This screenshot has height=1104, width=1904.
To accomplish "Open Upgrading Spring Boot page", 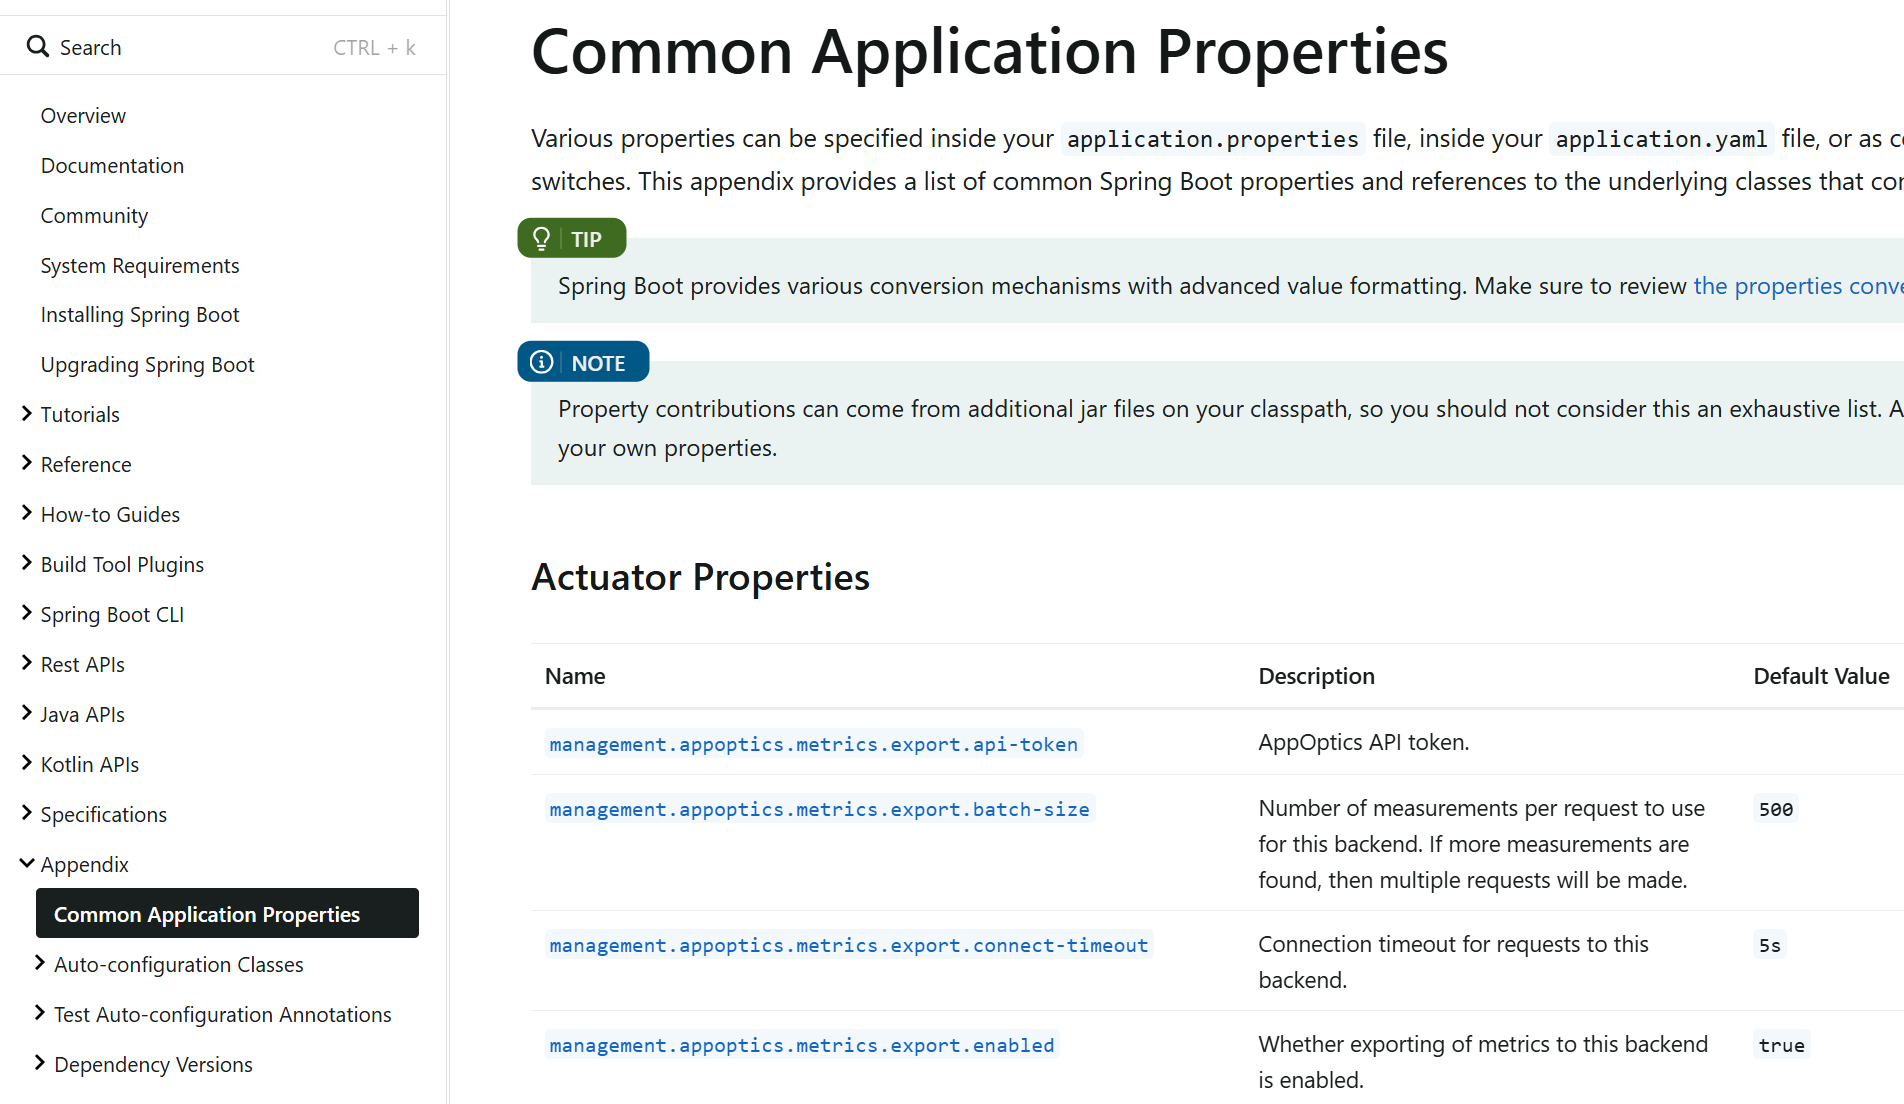I will [x=147, y=365].
